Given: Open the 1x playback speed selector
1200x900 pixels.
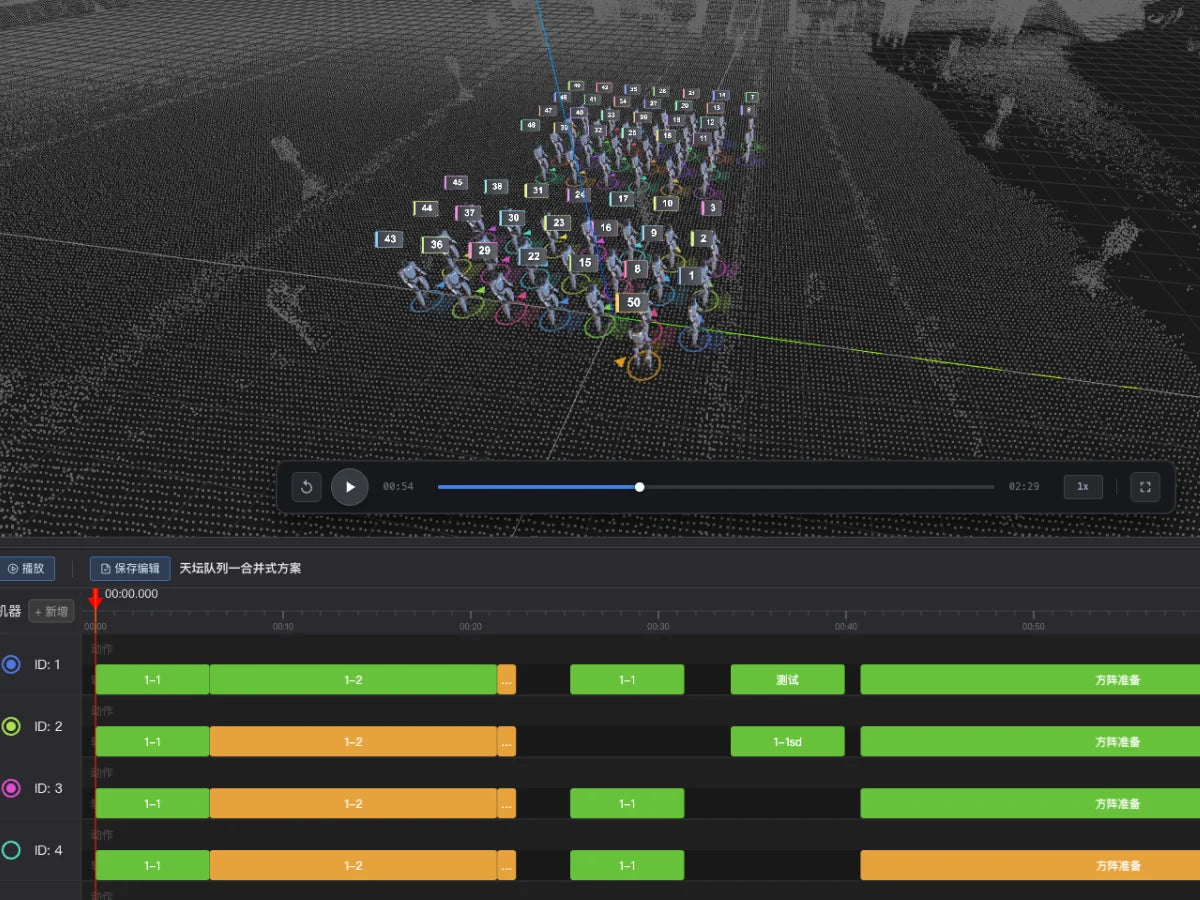Looking at the screenshot, I should [1083, 487].
